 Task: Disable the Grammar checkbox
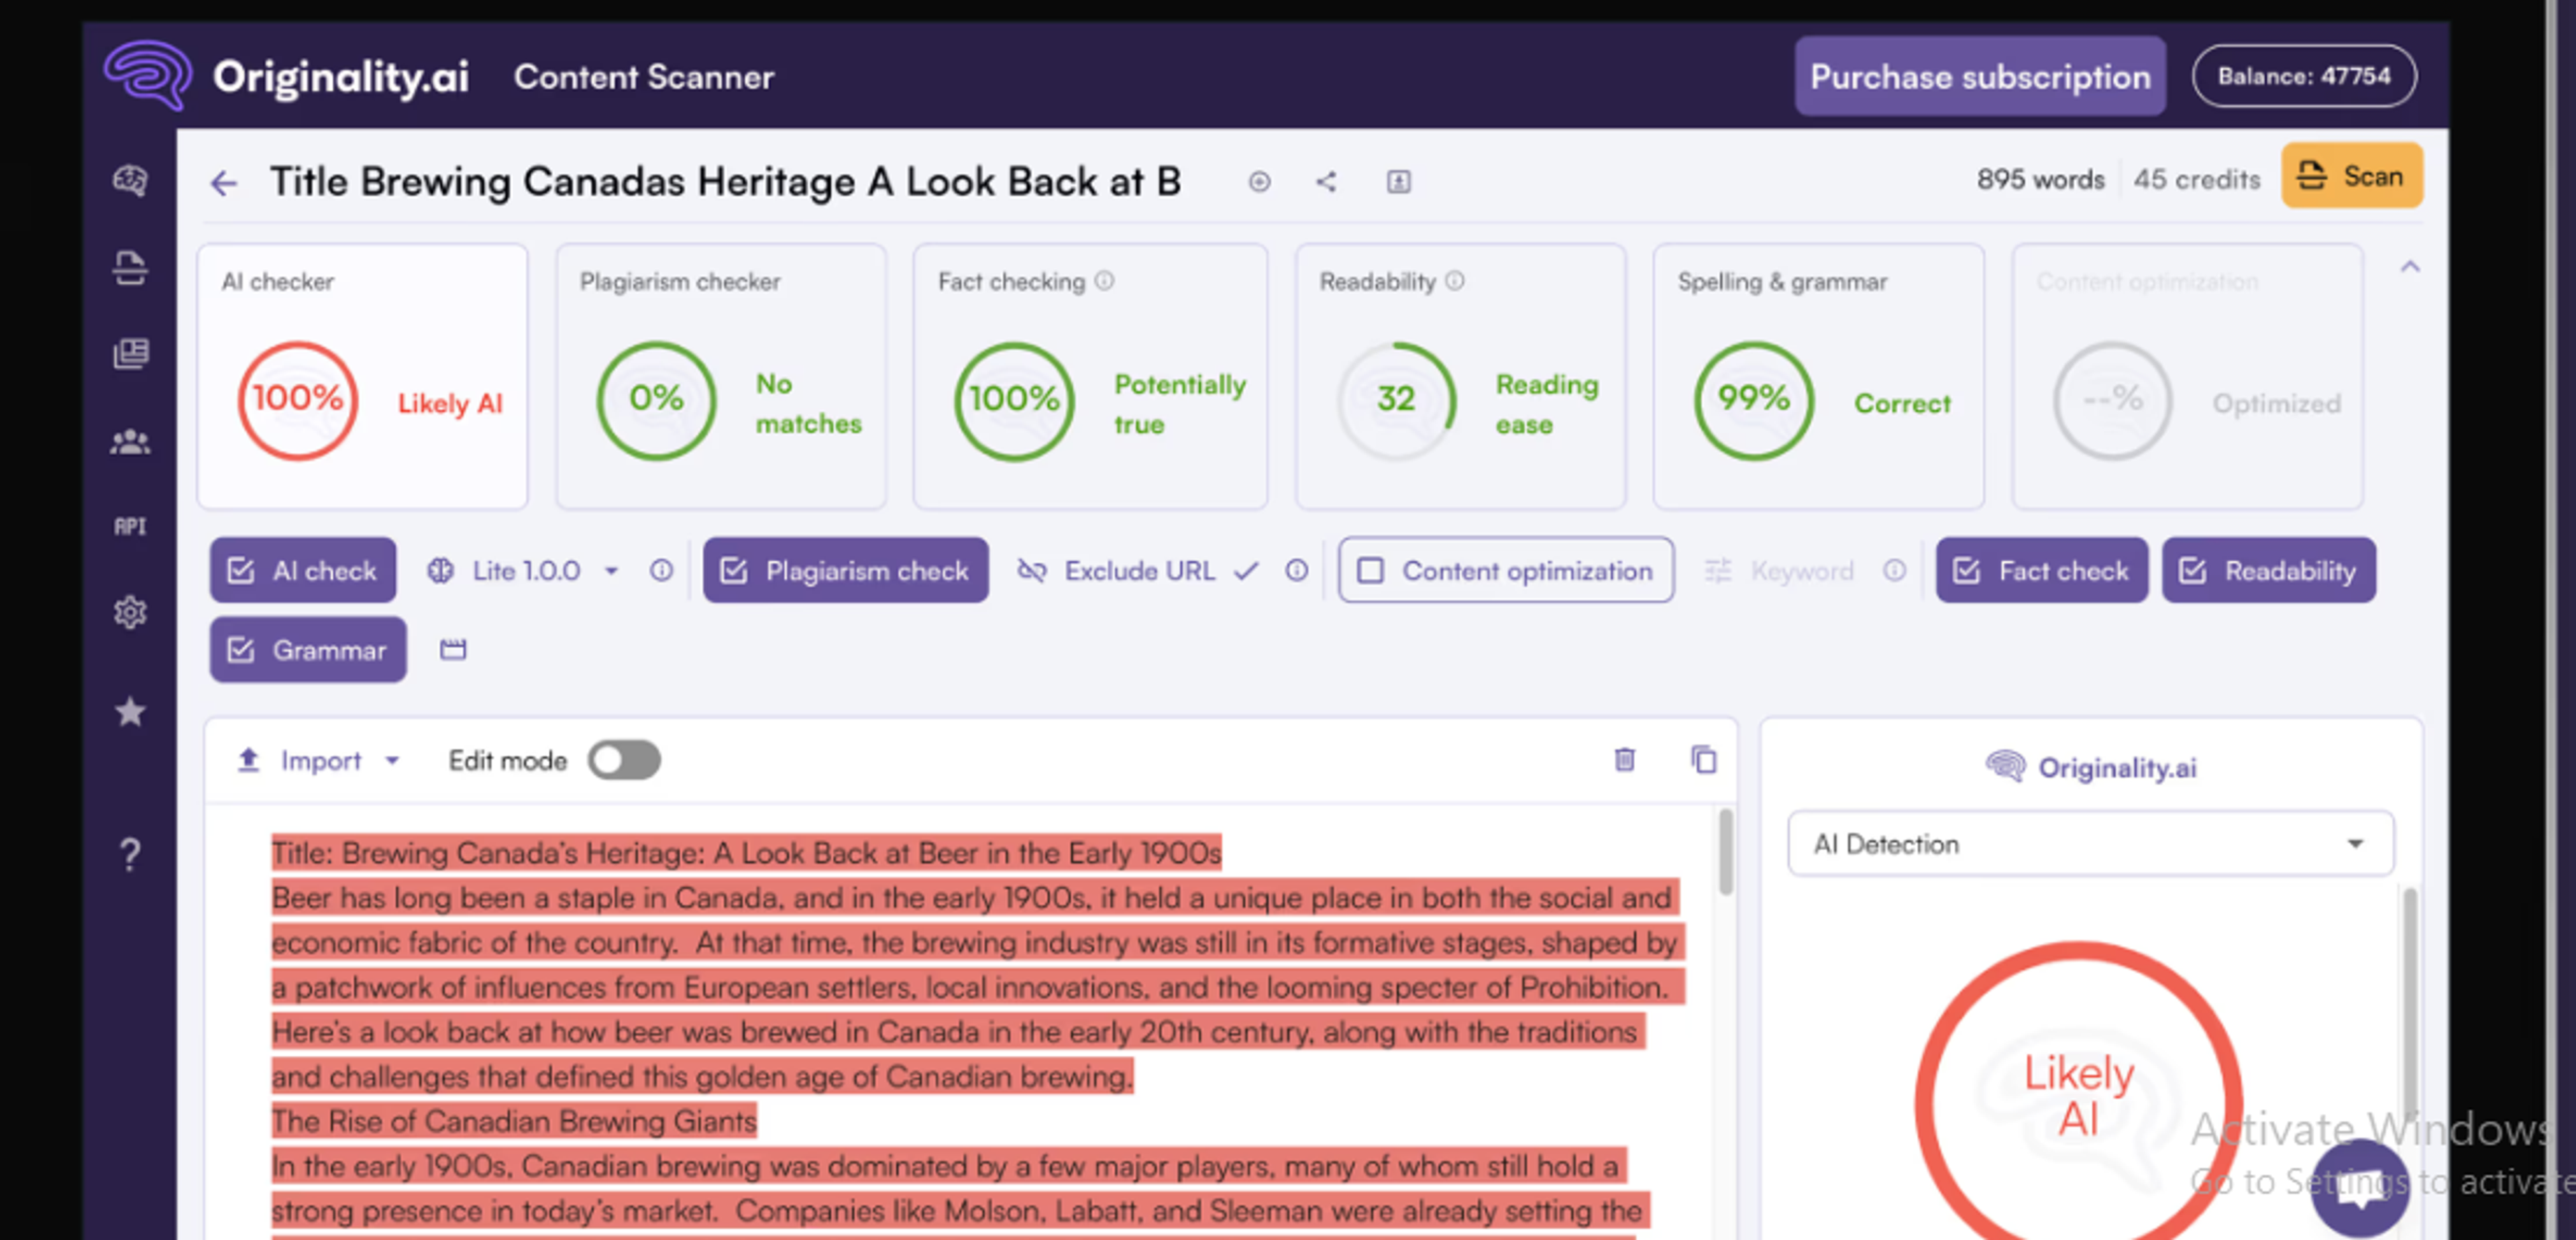coord(308,650)
